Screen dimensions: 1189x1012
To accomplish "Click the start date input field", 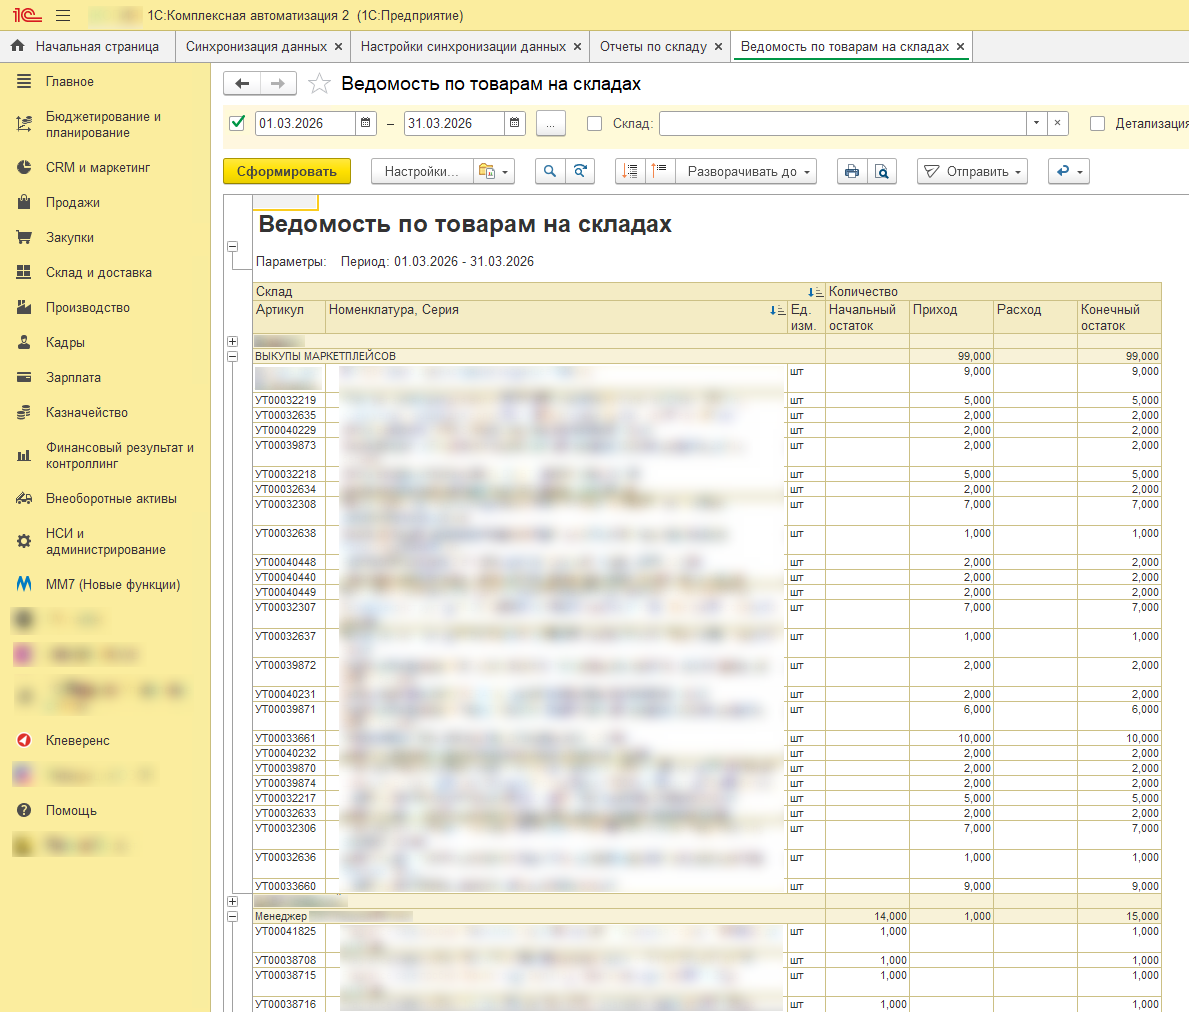I will 306,123.
